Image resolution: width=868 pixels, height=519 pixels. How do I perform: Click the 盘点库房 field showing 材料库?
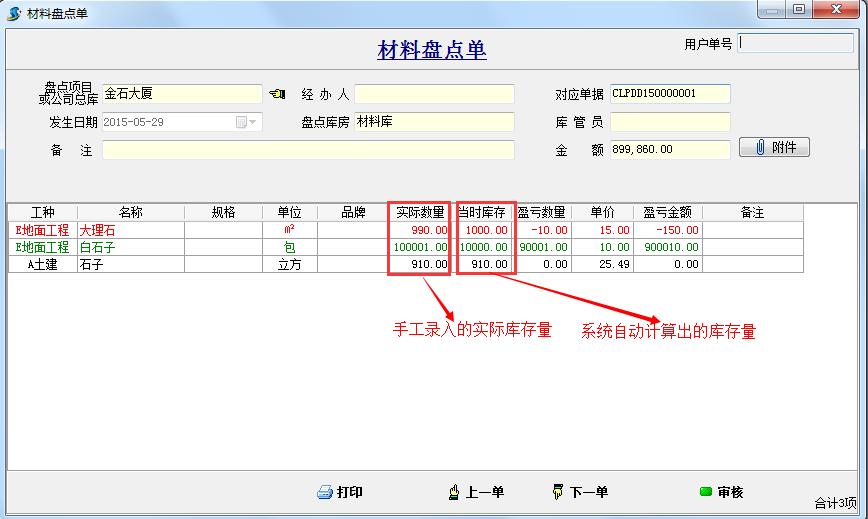coord(434,122)
